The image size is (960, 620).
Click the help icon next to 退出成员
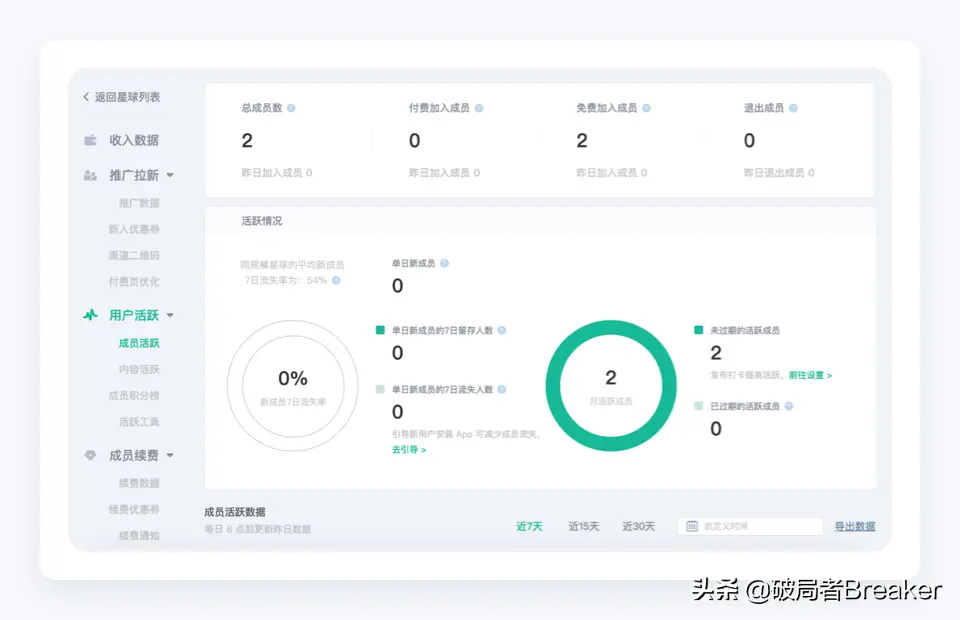(793, 107)
